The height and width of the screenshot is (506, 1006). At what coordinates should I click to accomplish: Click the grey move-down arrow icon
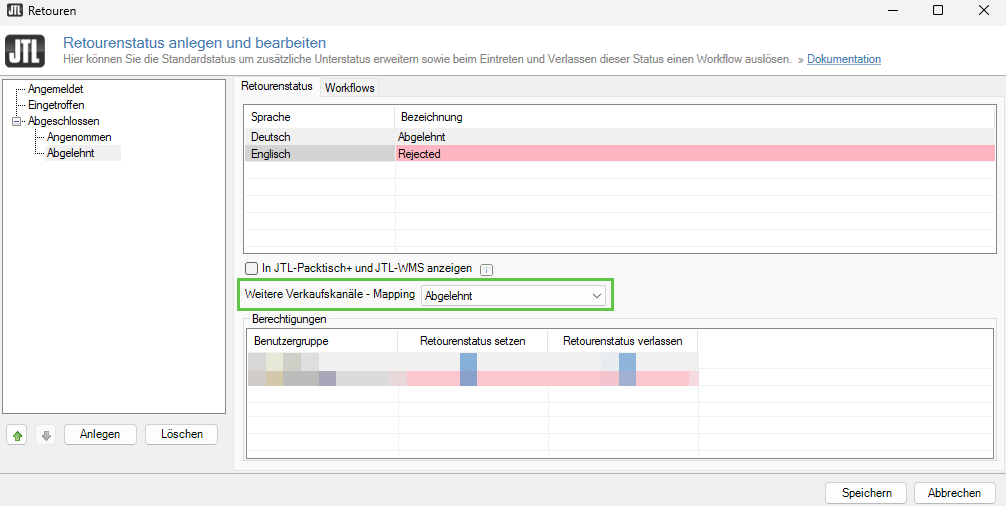pyautogui.click(x=45, y=435)
